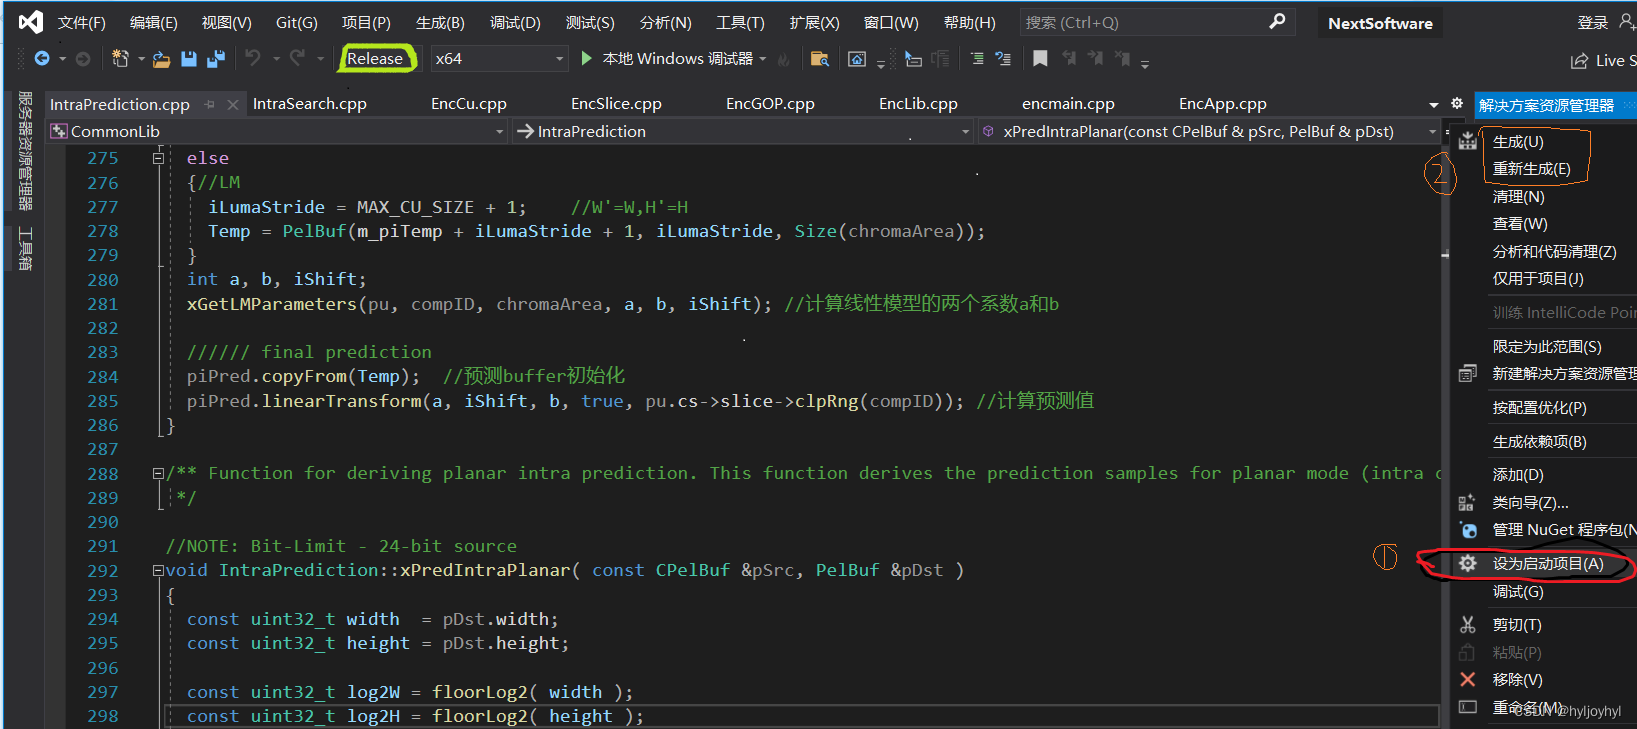The width and height of the screenshot is (1637, 729).
Task: Open the xPredIntraPlanar member function dropdown
Action: click(x=1209, y=131)
